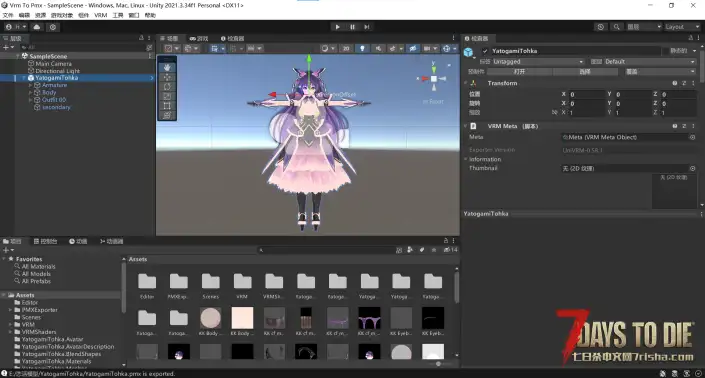Select the Move tool in scene toolbar

[x=167, y=77]
